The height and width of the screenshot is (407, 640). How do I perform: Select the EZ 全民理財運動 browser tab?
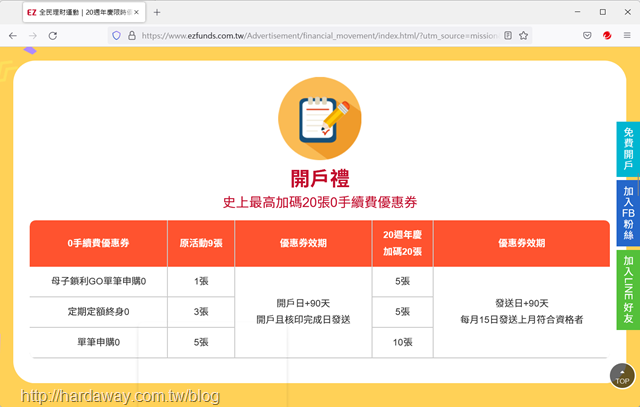(84, 13)
